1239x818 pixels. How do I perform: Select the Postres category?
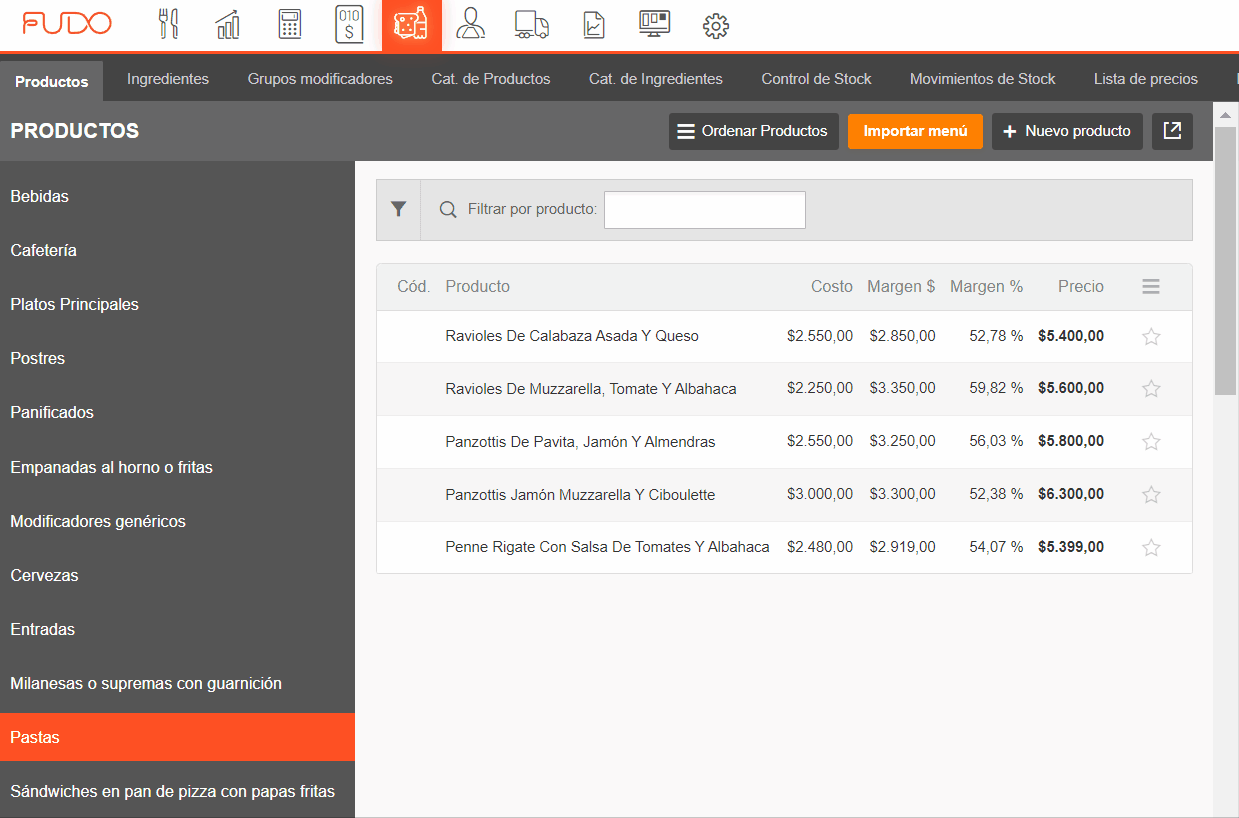click(177, 358)
